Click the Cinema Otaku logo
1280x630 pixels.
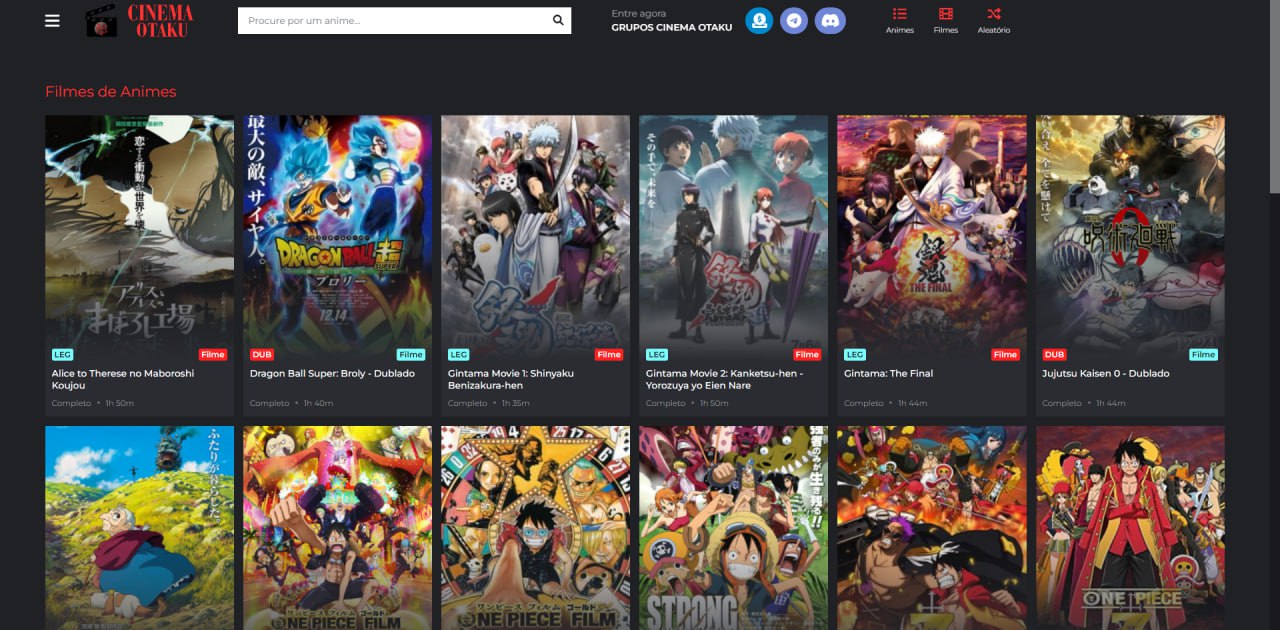pos(140,21)
